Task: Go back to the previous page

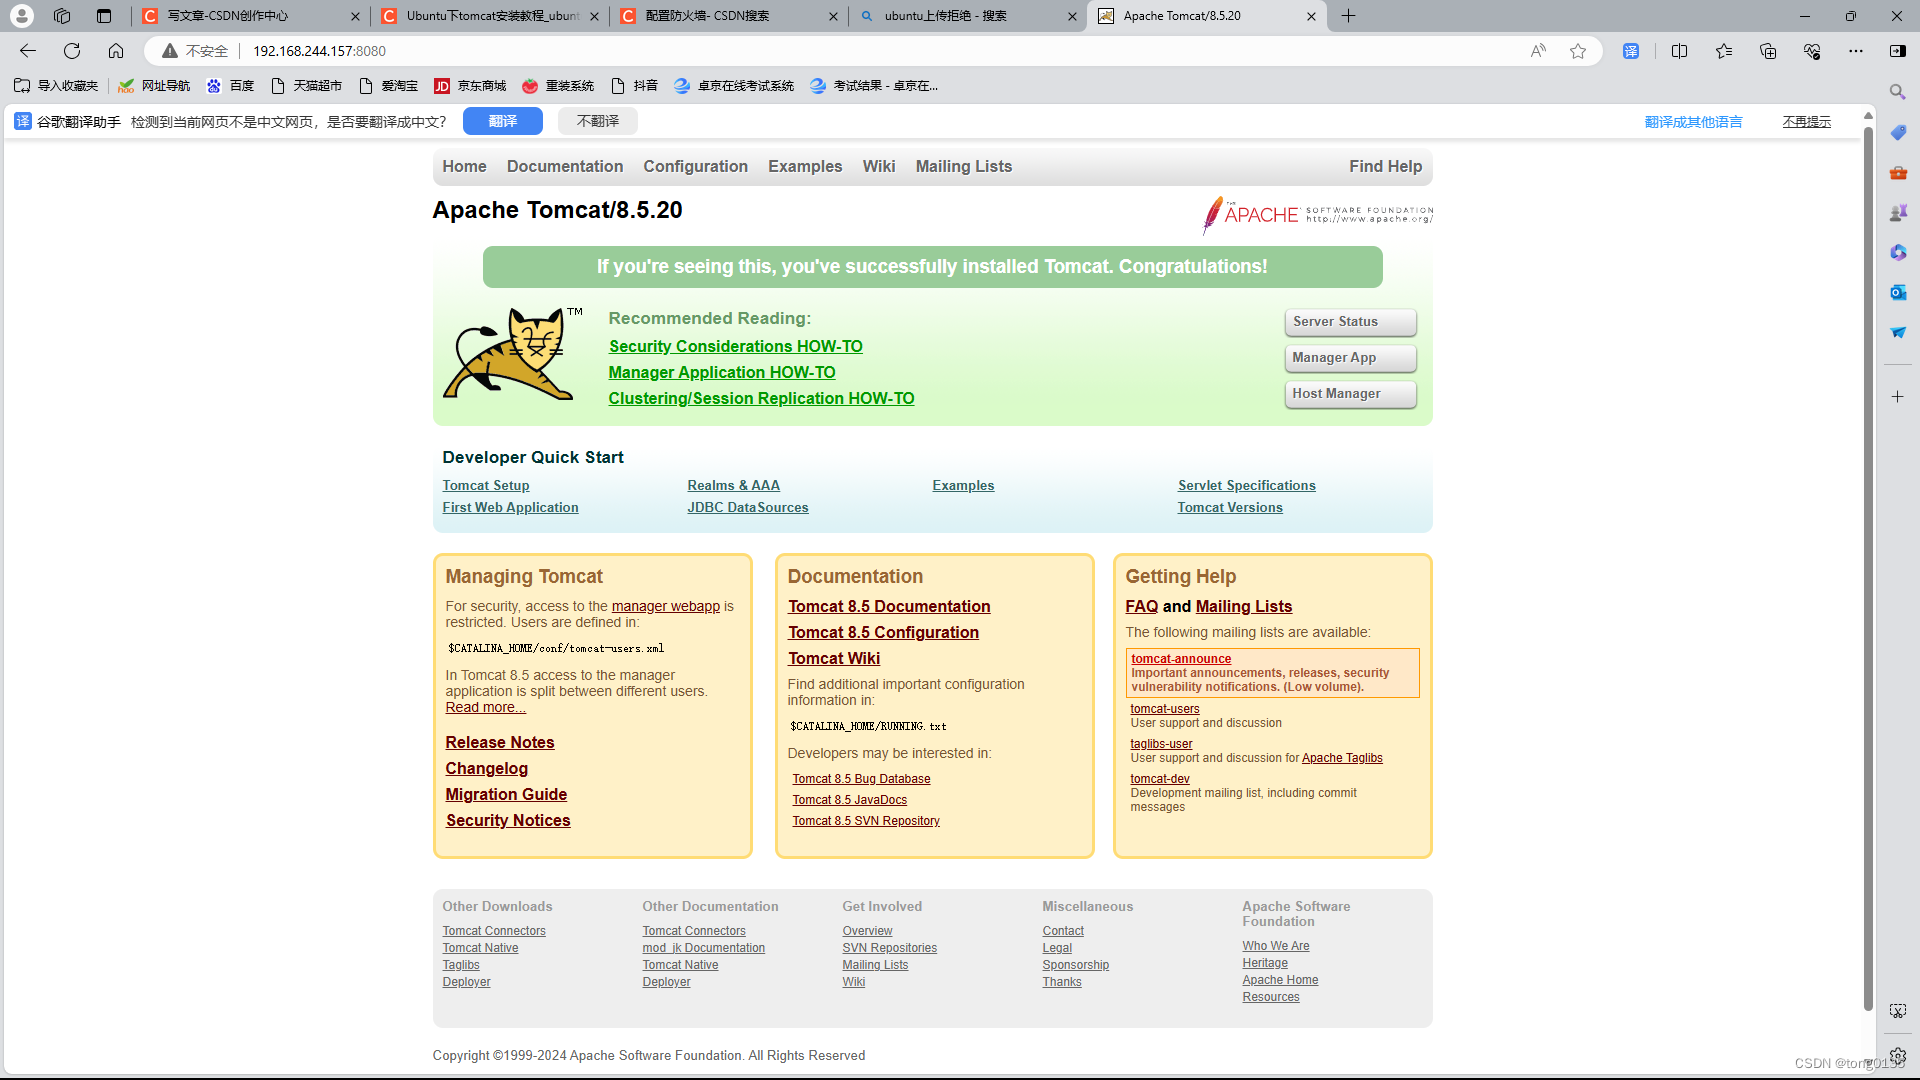Action: 28,51
